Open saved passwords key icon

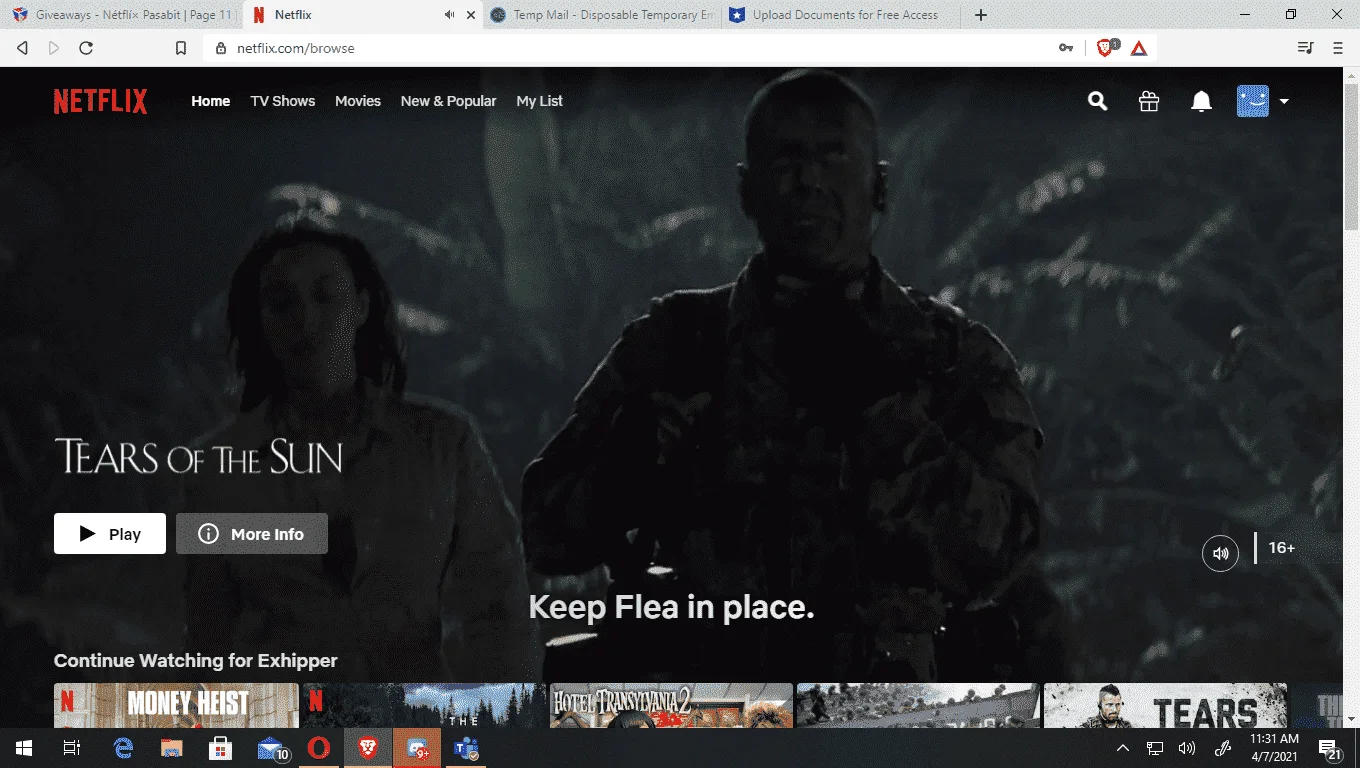(1066, 48)
